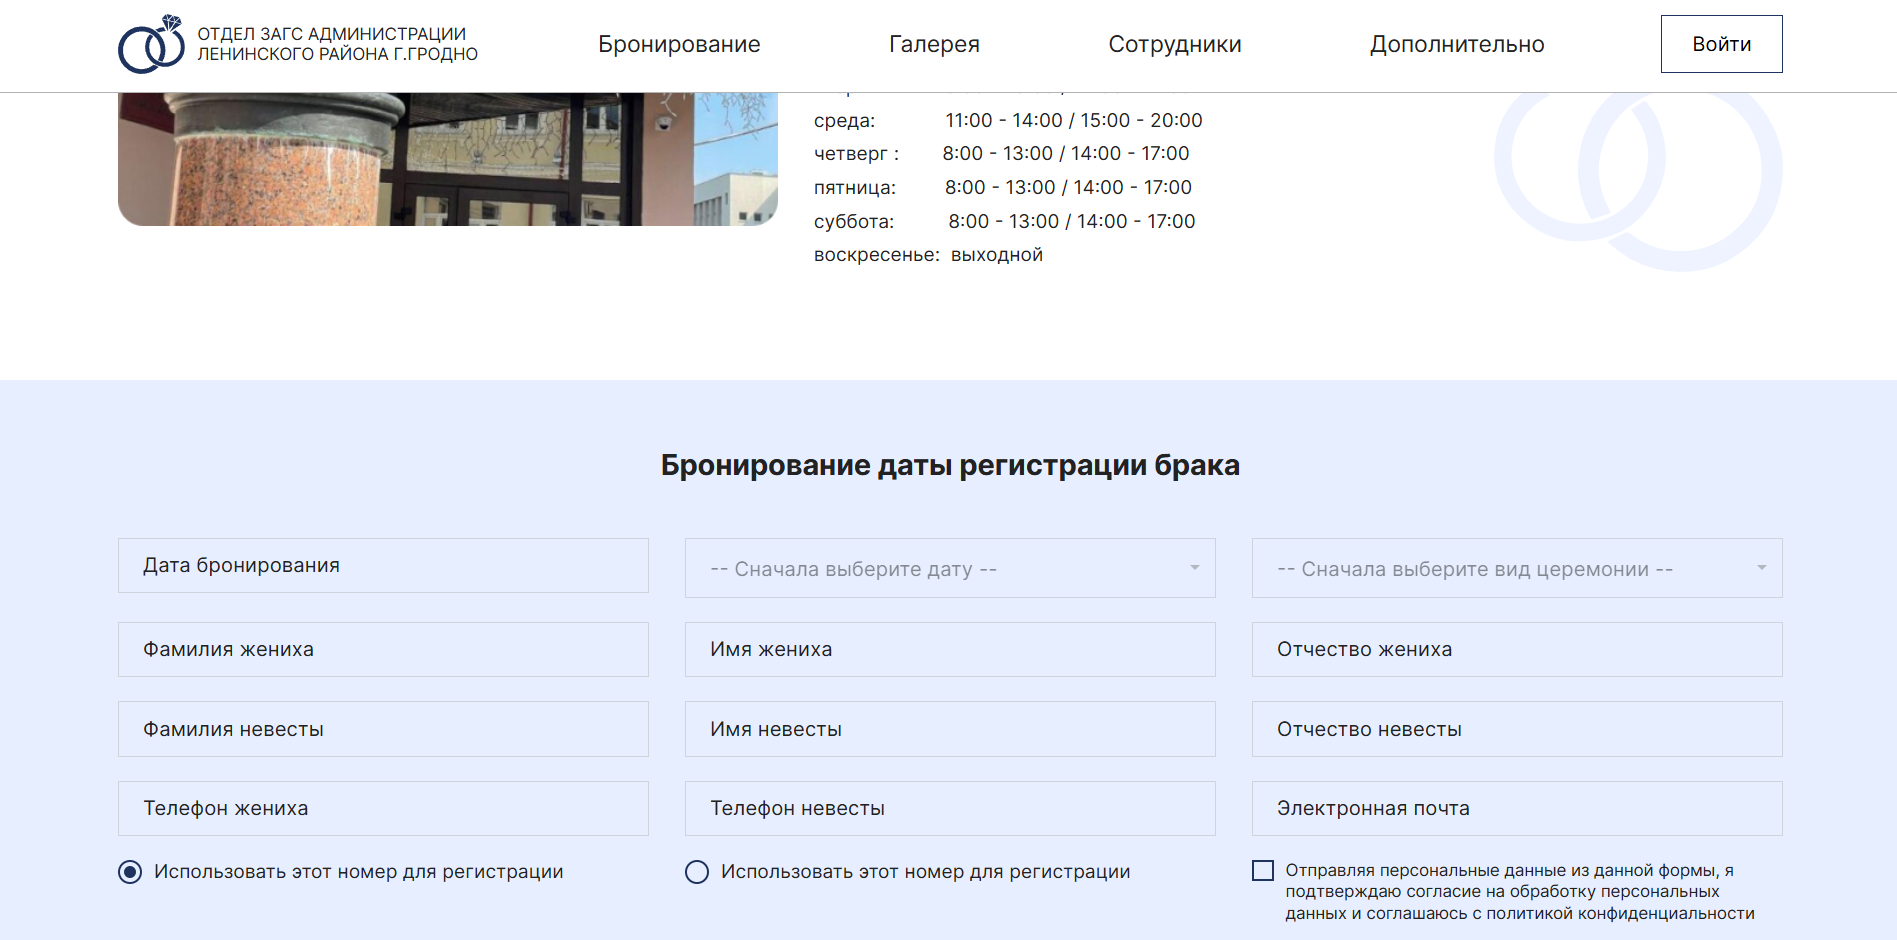Click the Фамилия невесты field
The image size is (1897, 940).
pyautogui.click(x=383, y=729)
